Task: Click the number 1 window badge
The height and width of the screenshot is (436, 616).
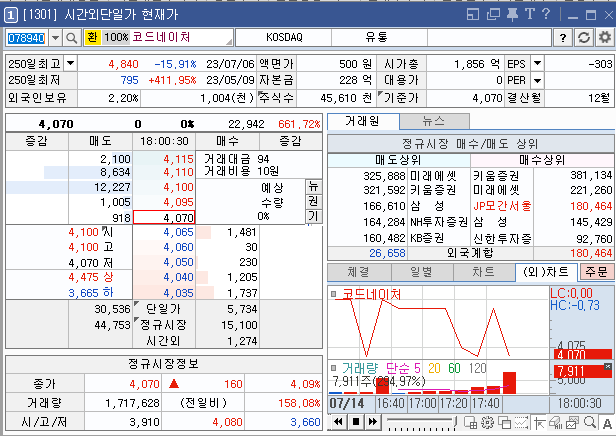Action: click(x=11, y=15)
